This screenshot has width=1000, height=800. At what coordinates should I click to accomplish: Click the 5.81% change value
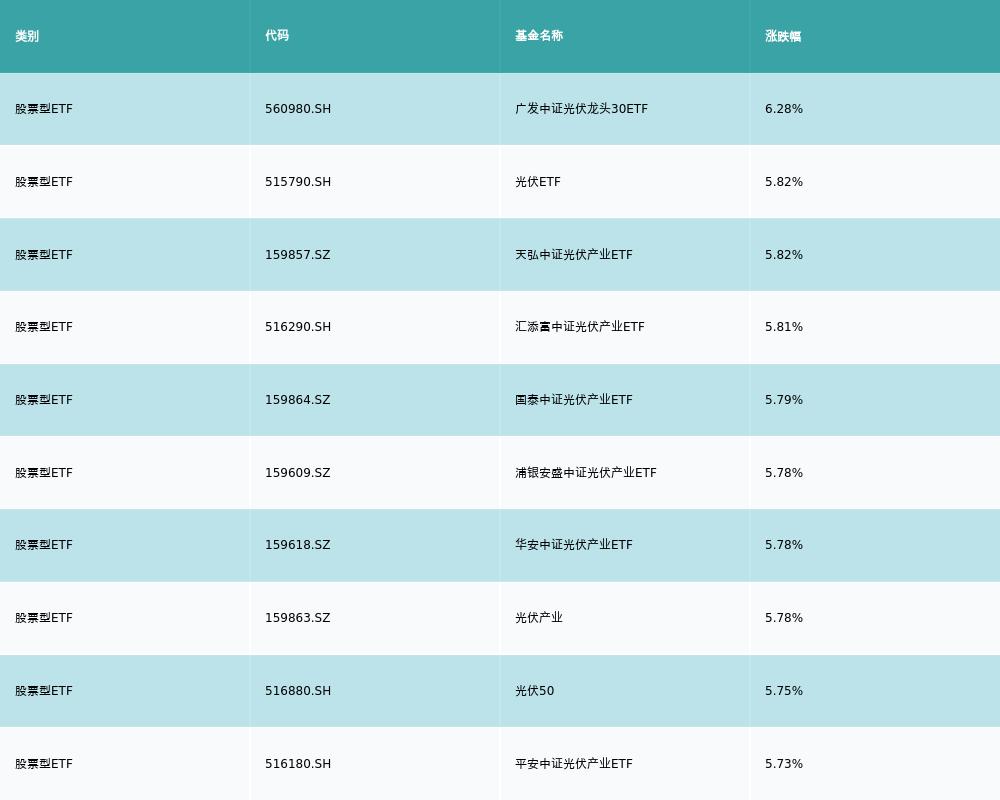[784, 327]
